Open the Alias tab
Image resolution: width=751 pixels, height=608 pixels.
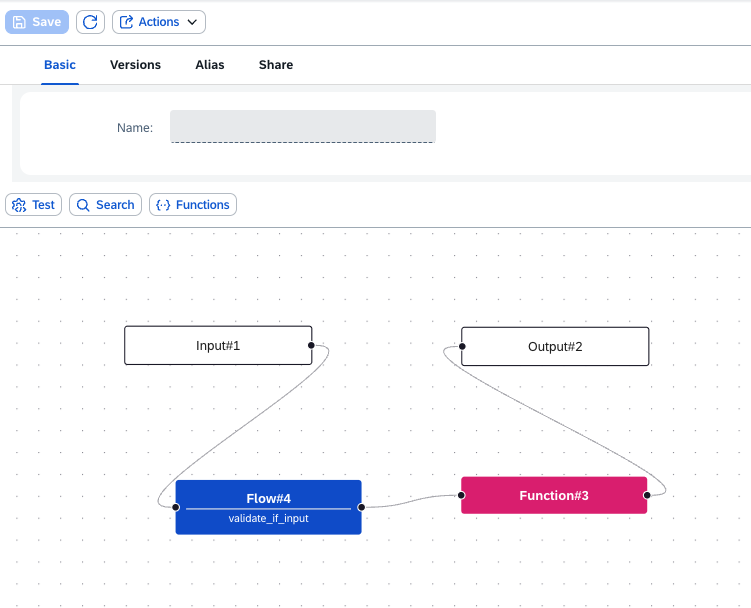(x=210, y=65)
